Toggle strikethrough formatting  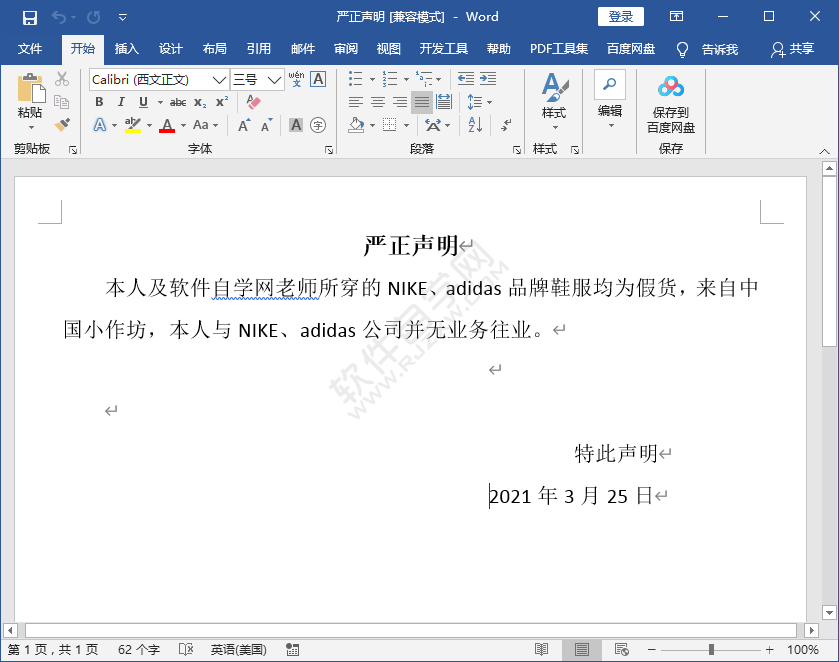178,102
